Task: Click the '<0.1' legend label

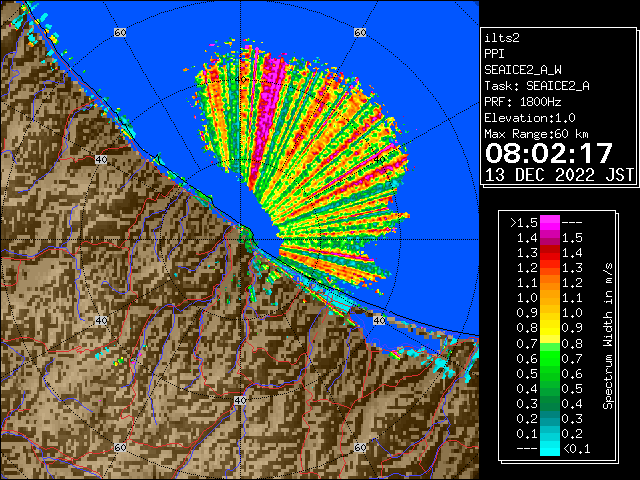Action: tap(577, 449)
